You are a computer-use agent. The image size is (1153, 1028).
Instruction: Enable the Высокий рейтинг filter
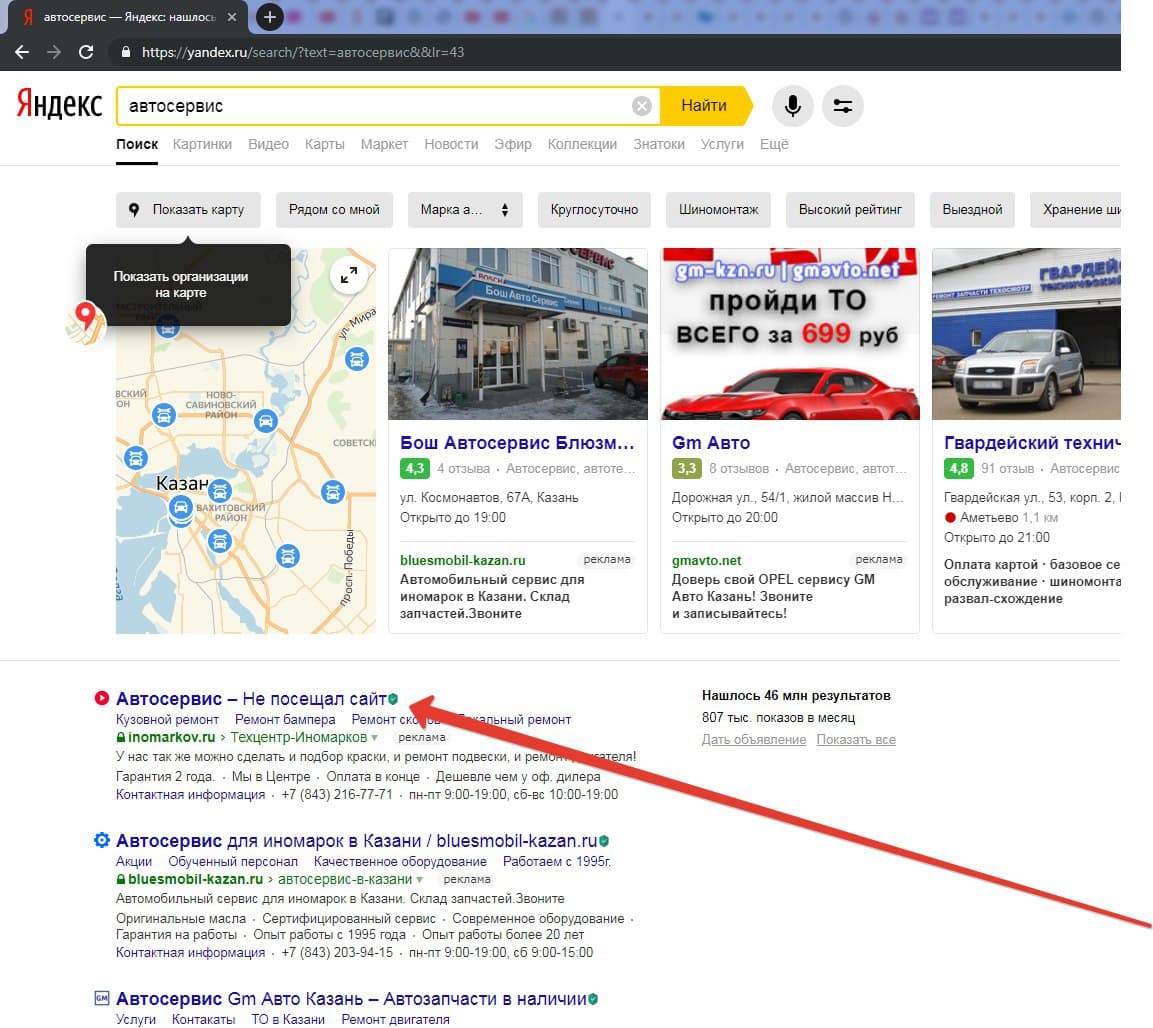click(850, 210)
